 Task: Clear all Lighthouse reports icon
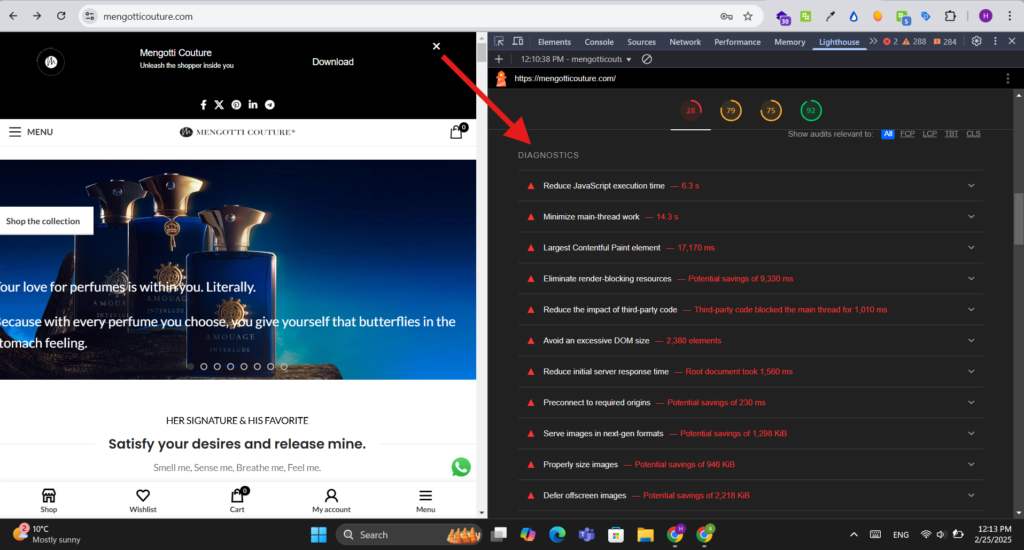(647, 59)
